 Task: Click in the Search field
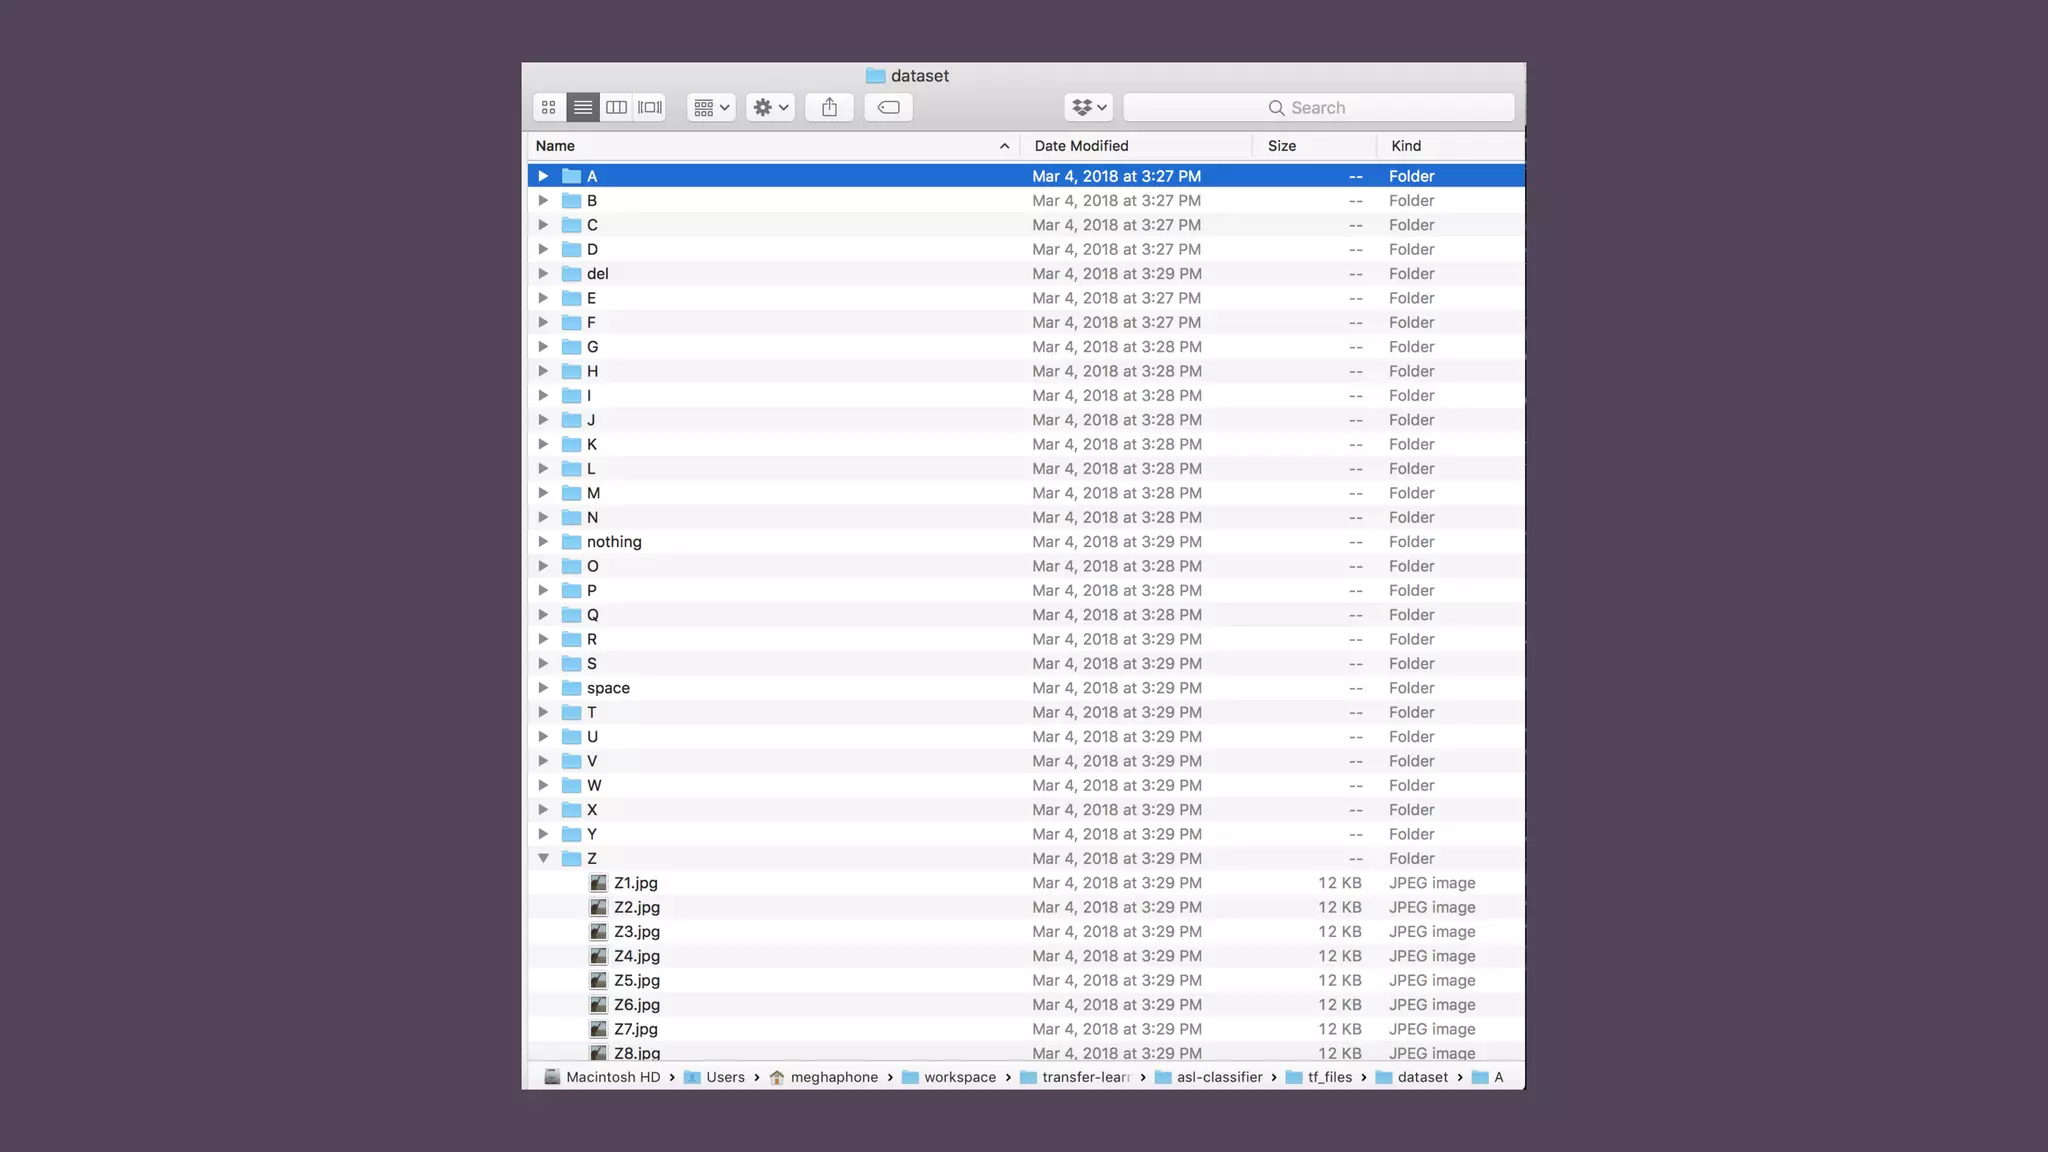click(1318, 108)
